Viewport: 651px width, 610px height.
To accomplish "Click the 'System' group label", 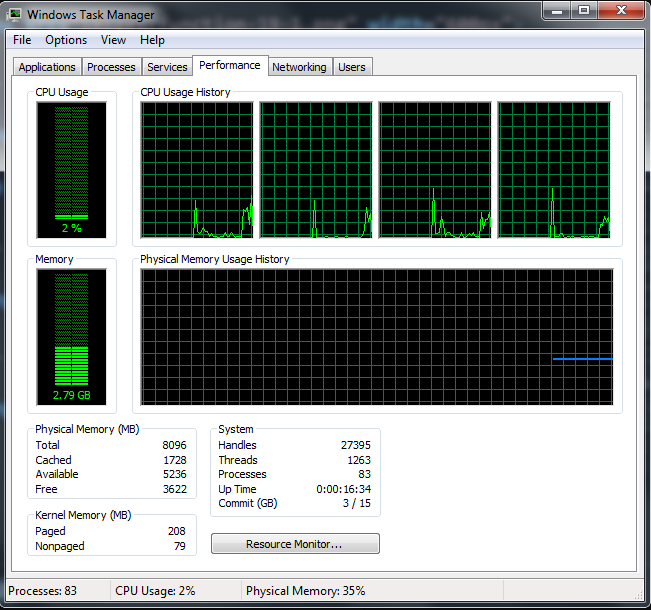I will pos(236,429).
